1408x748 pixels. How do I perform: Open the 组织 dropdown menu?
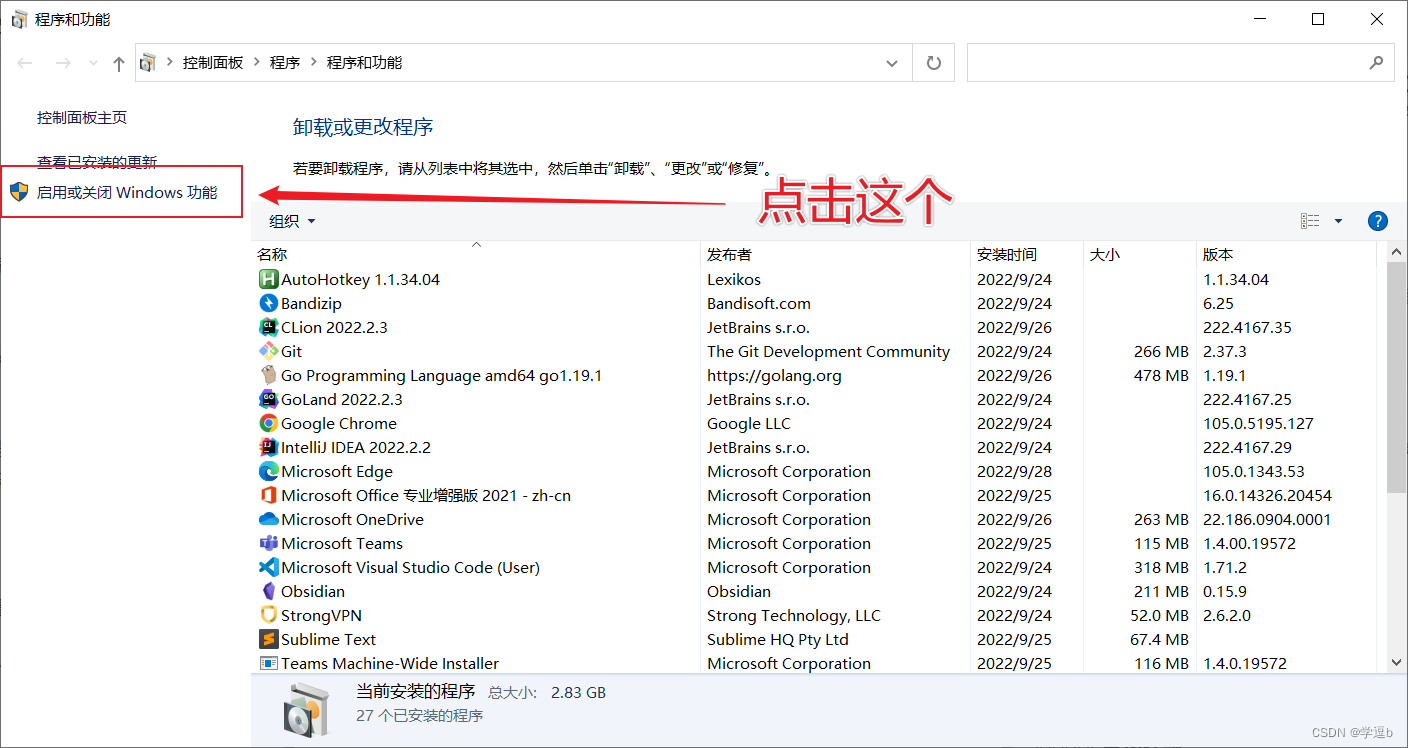click(292, 221)
